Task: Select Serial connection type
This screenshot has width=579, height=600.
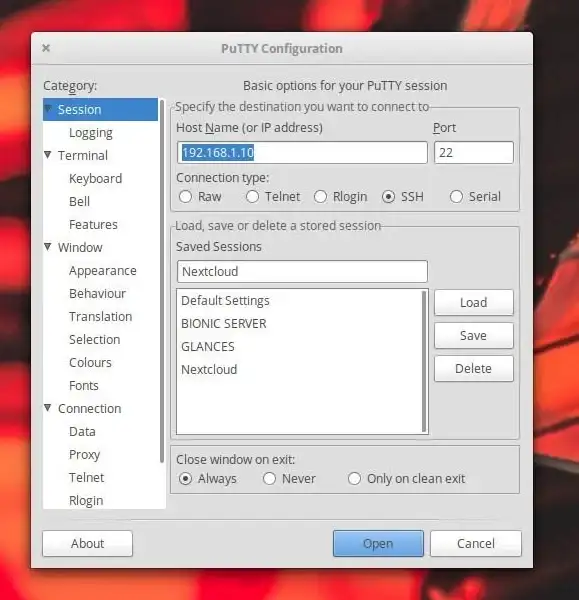Action: (x=475, y=197)
